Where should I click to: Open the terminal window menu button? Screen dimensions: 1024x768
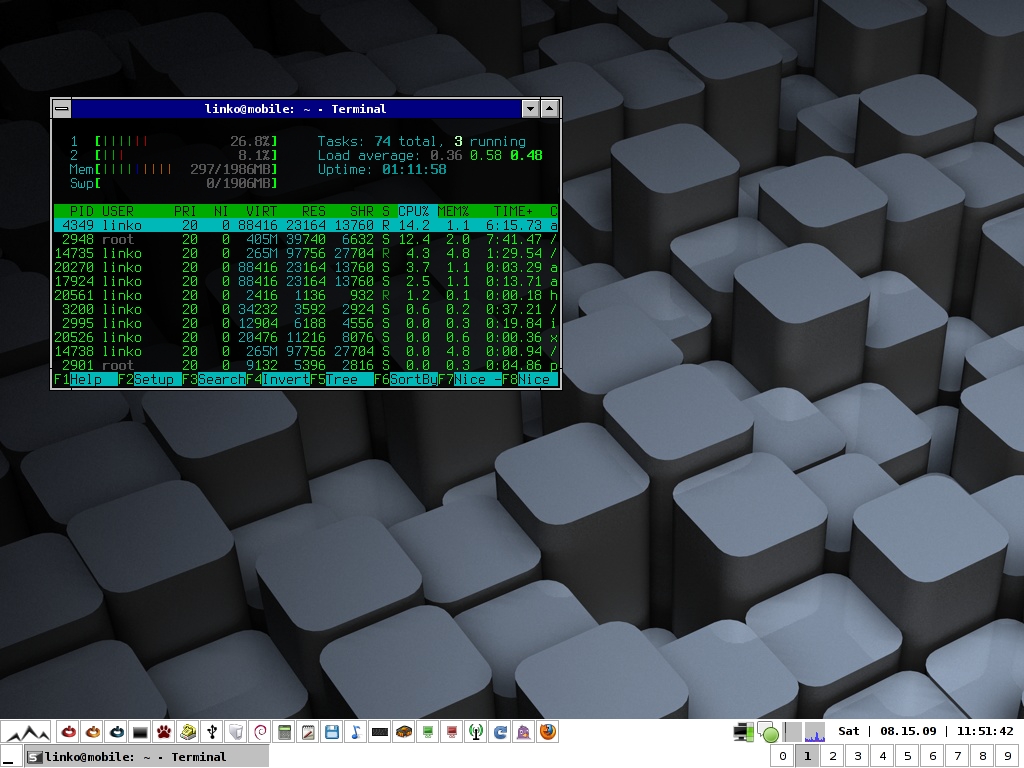(61, 108)
